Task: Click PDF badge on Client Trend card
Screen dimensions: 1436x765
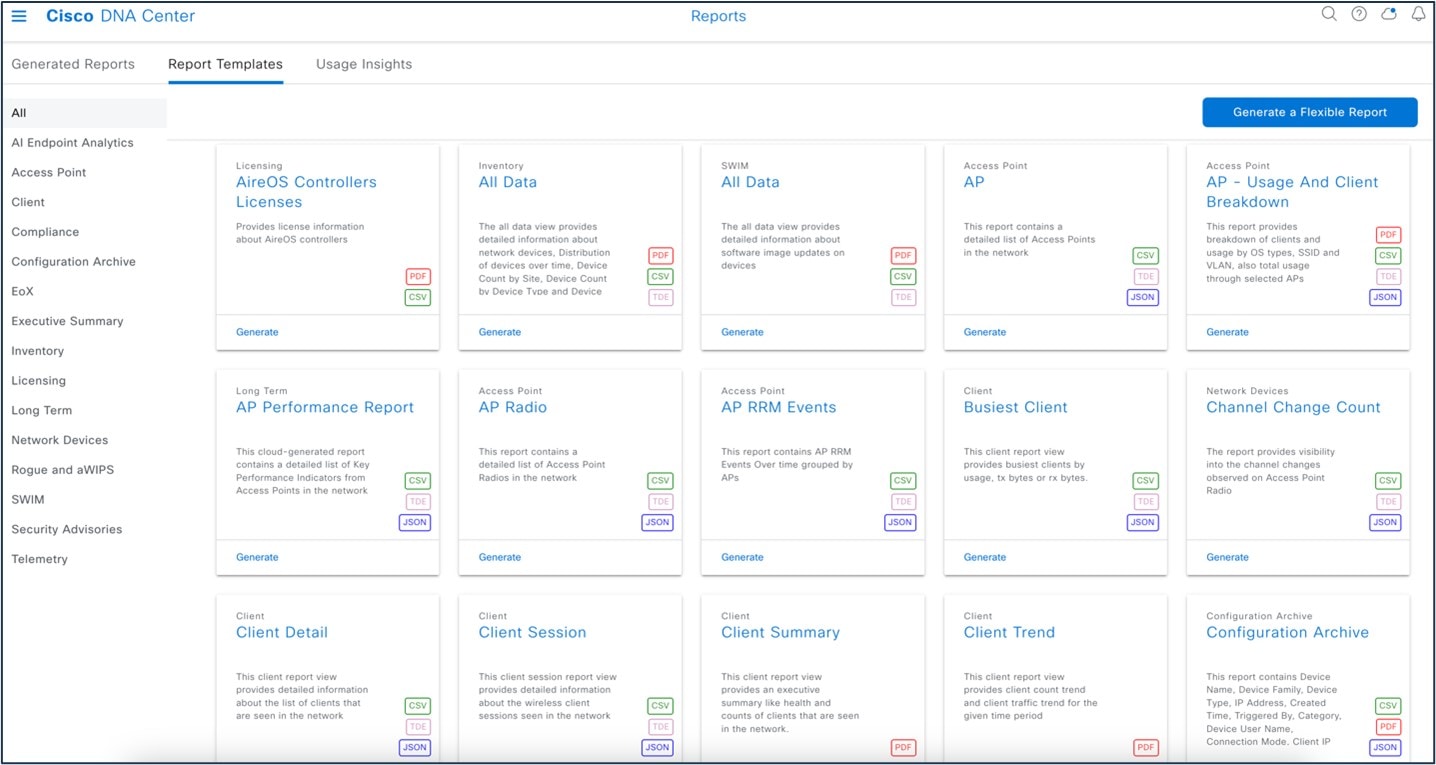Action: [x=1146, y=747]
